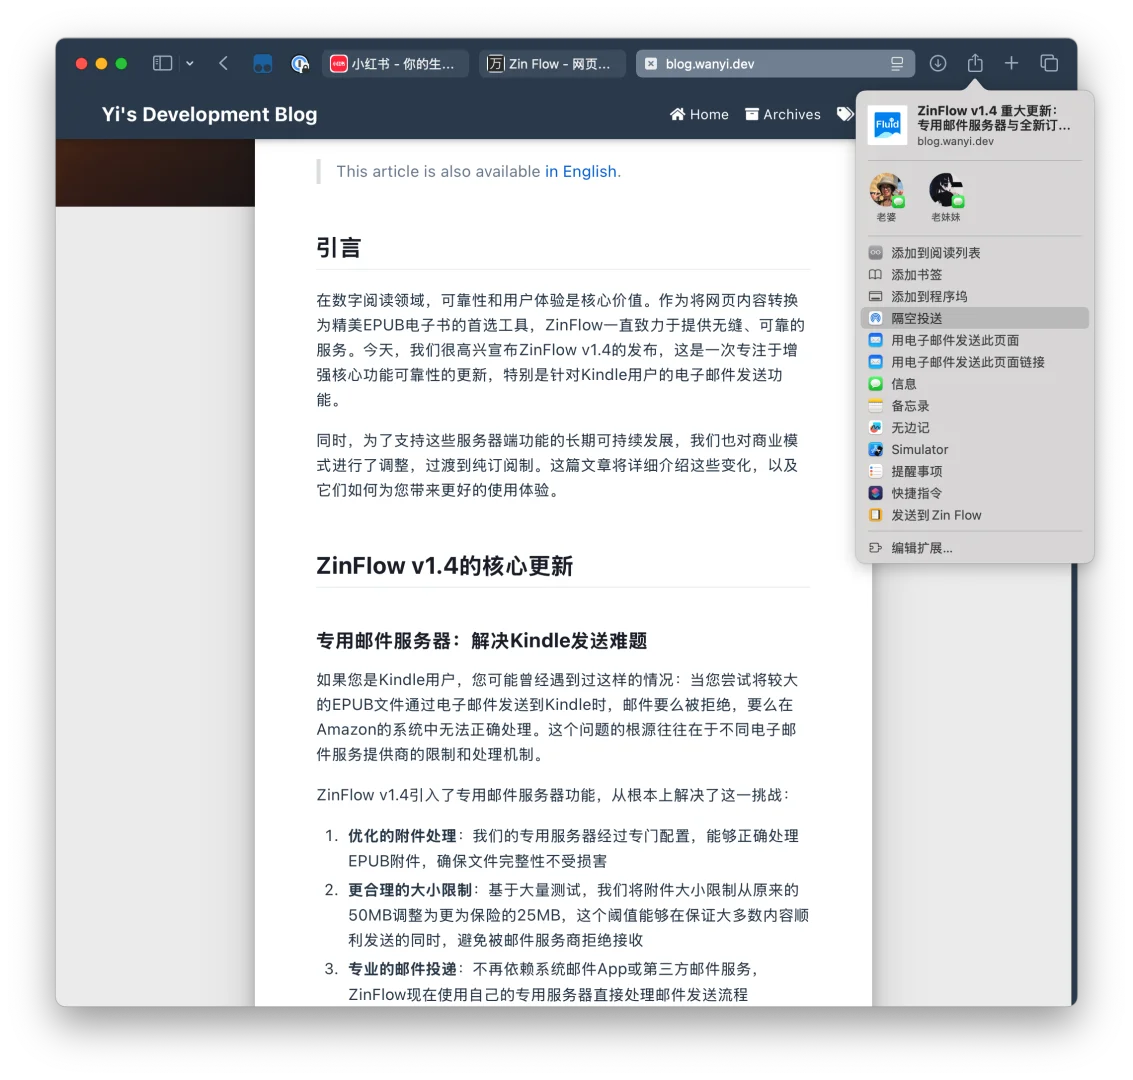This screenshot has height=1080, width=1133.
Task: Share to 无边记 Freeform
Action: click(x=975, y=428)
